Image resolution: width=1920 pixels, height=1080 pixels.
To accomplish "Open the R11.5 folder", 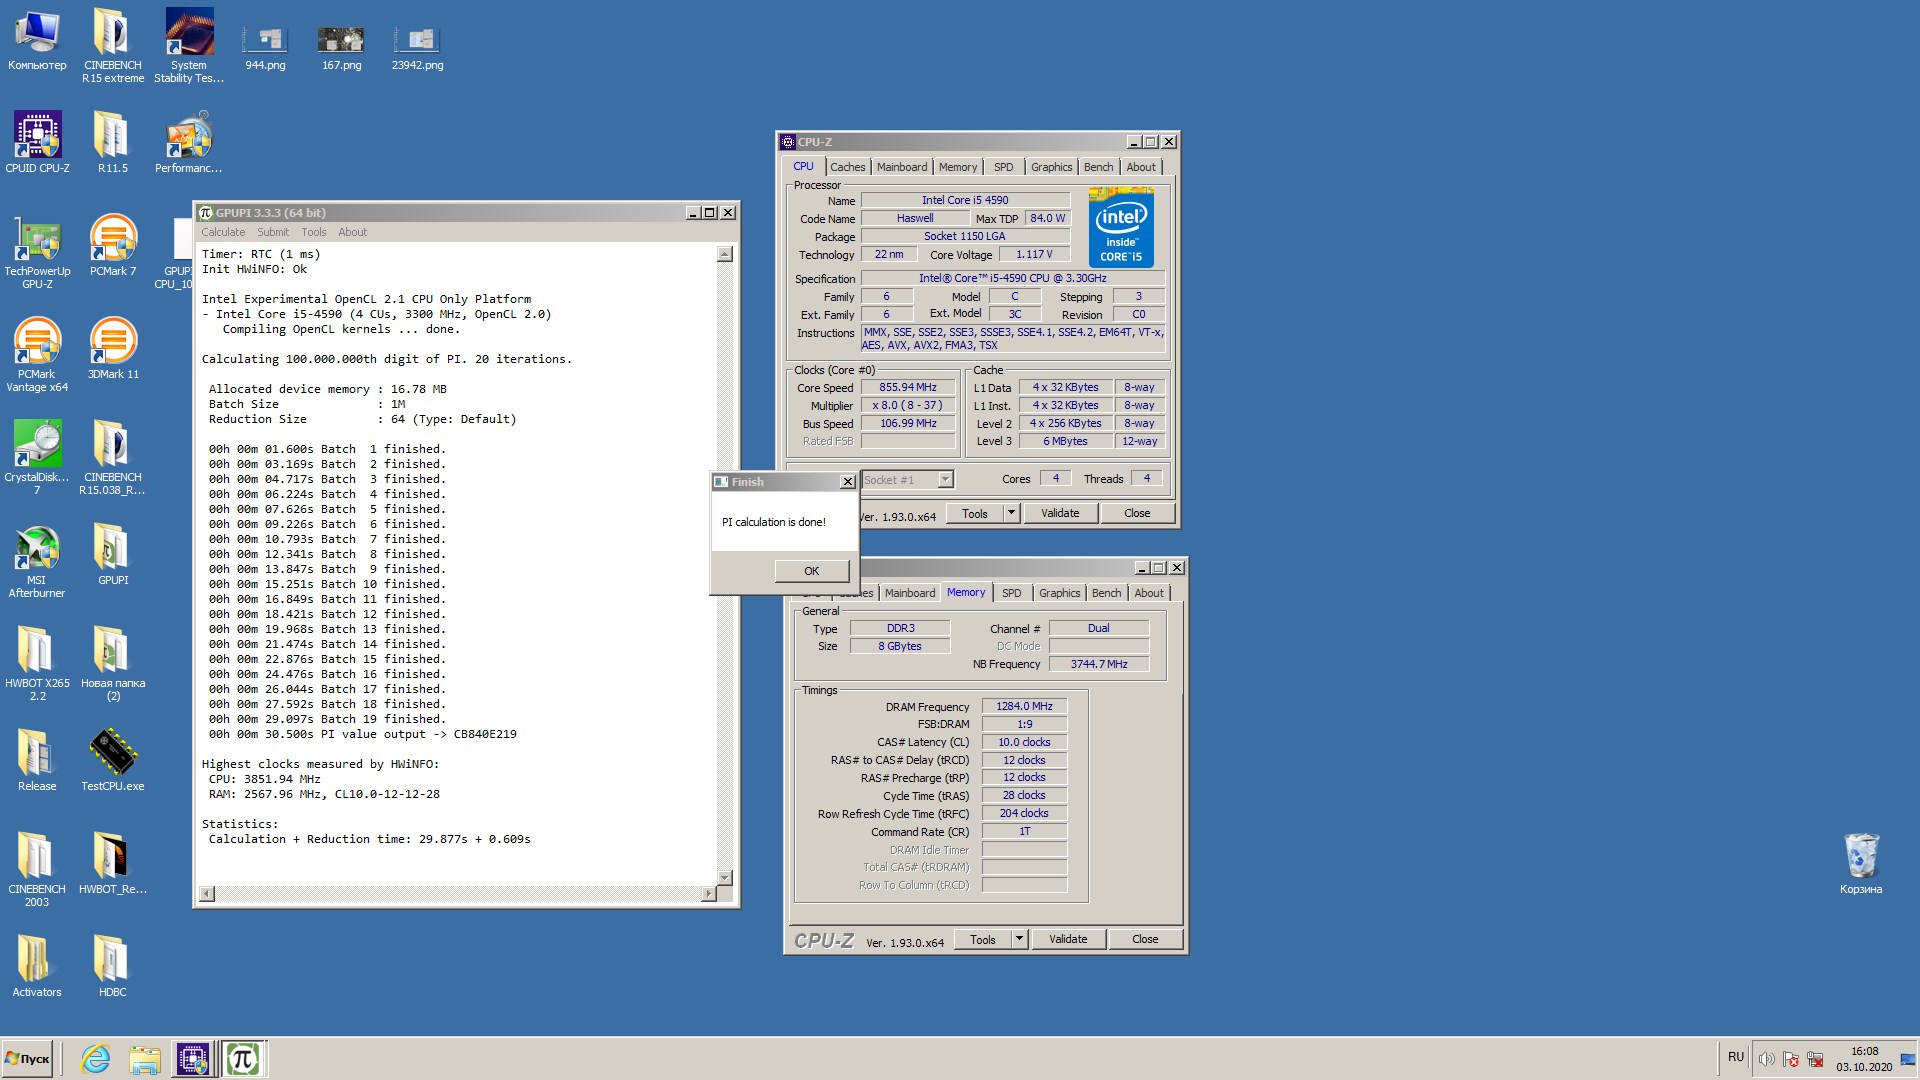I will [113, 142].
